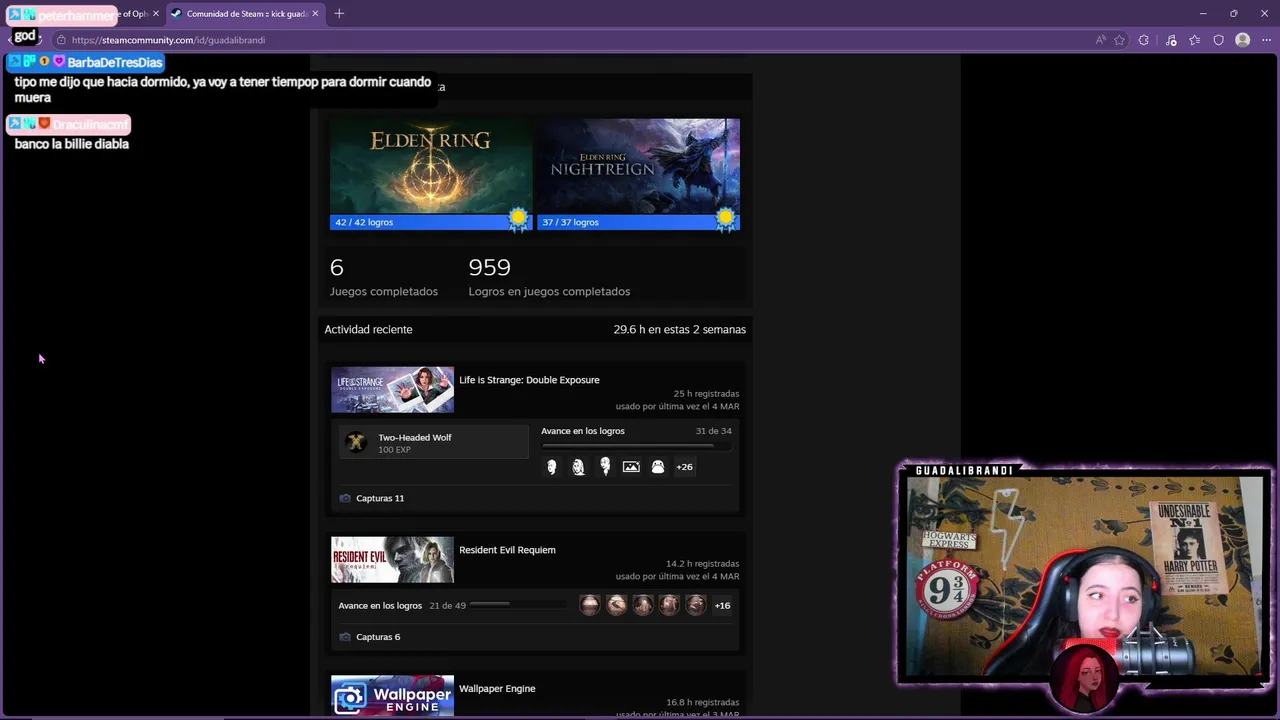The image size is (1280, 720).
Task: Click the perfect-game badge on Nightreign
Action: pos(725,219)
